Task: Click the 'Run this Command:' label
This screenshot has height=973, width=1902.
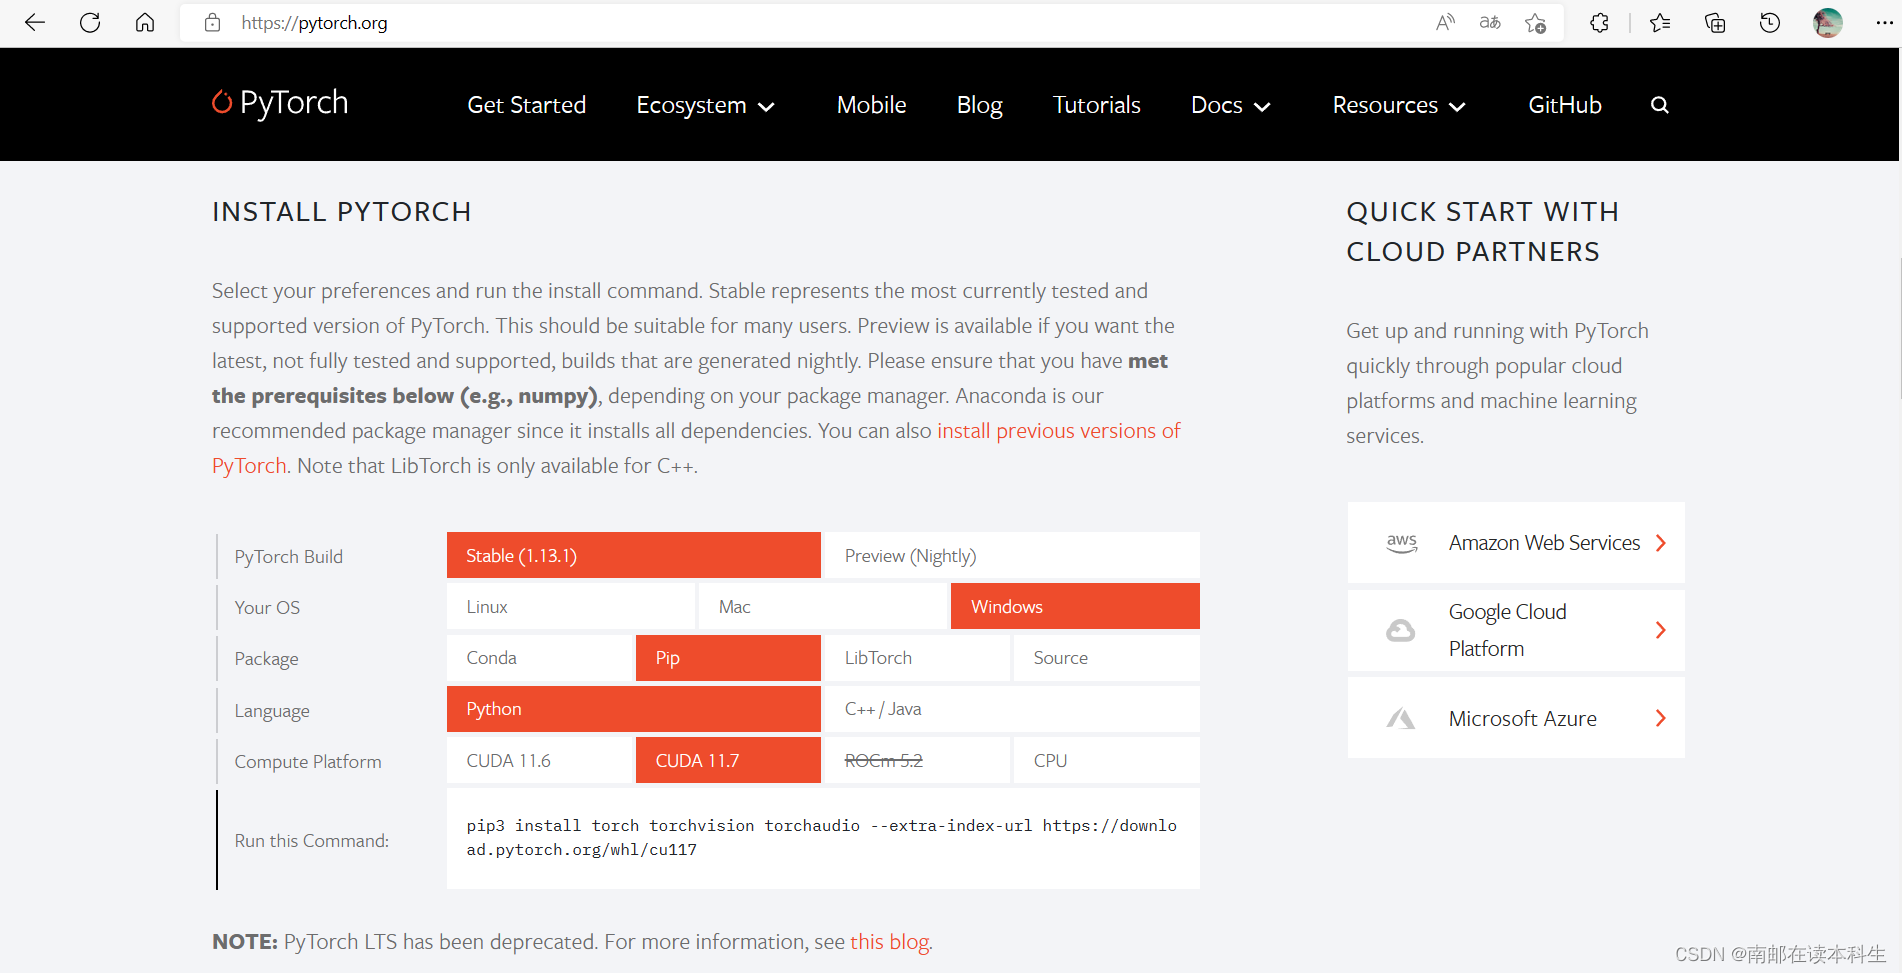Action: 312,841
